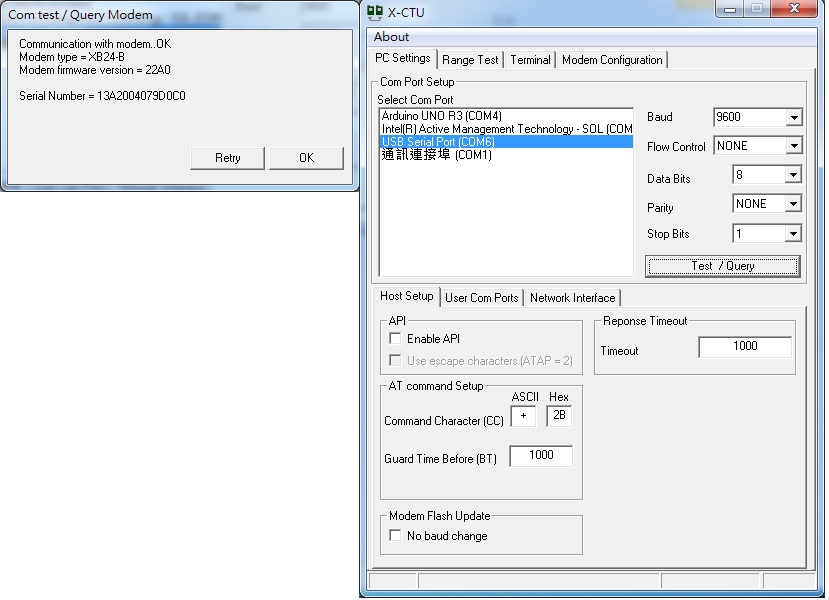The height and width of the screenshot is (600, 829).
Task: Open the Data Bits dropdown
Action: click(793, 175)
